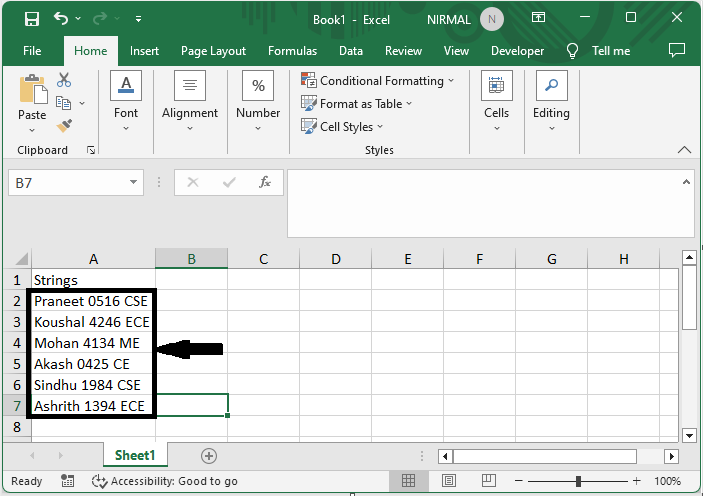
Task: Switch to Page Break Preview icon
Action: 489,481
